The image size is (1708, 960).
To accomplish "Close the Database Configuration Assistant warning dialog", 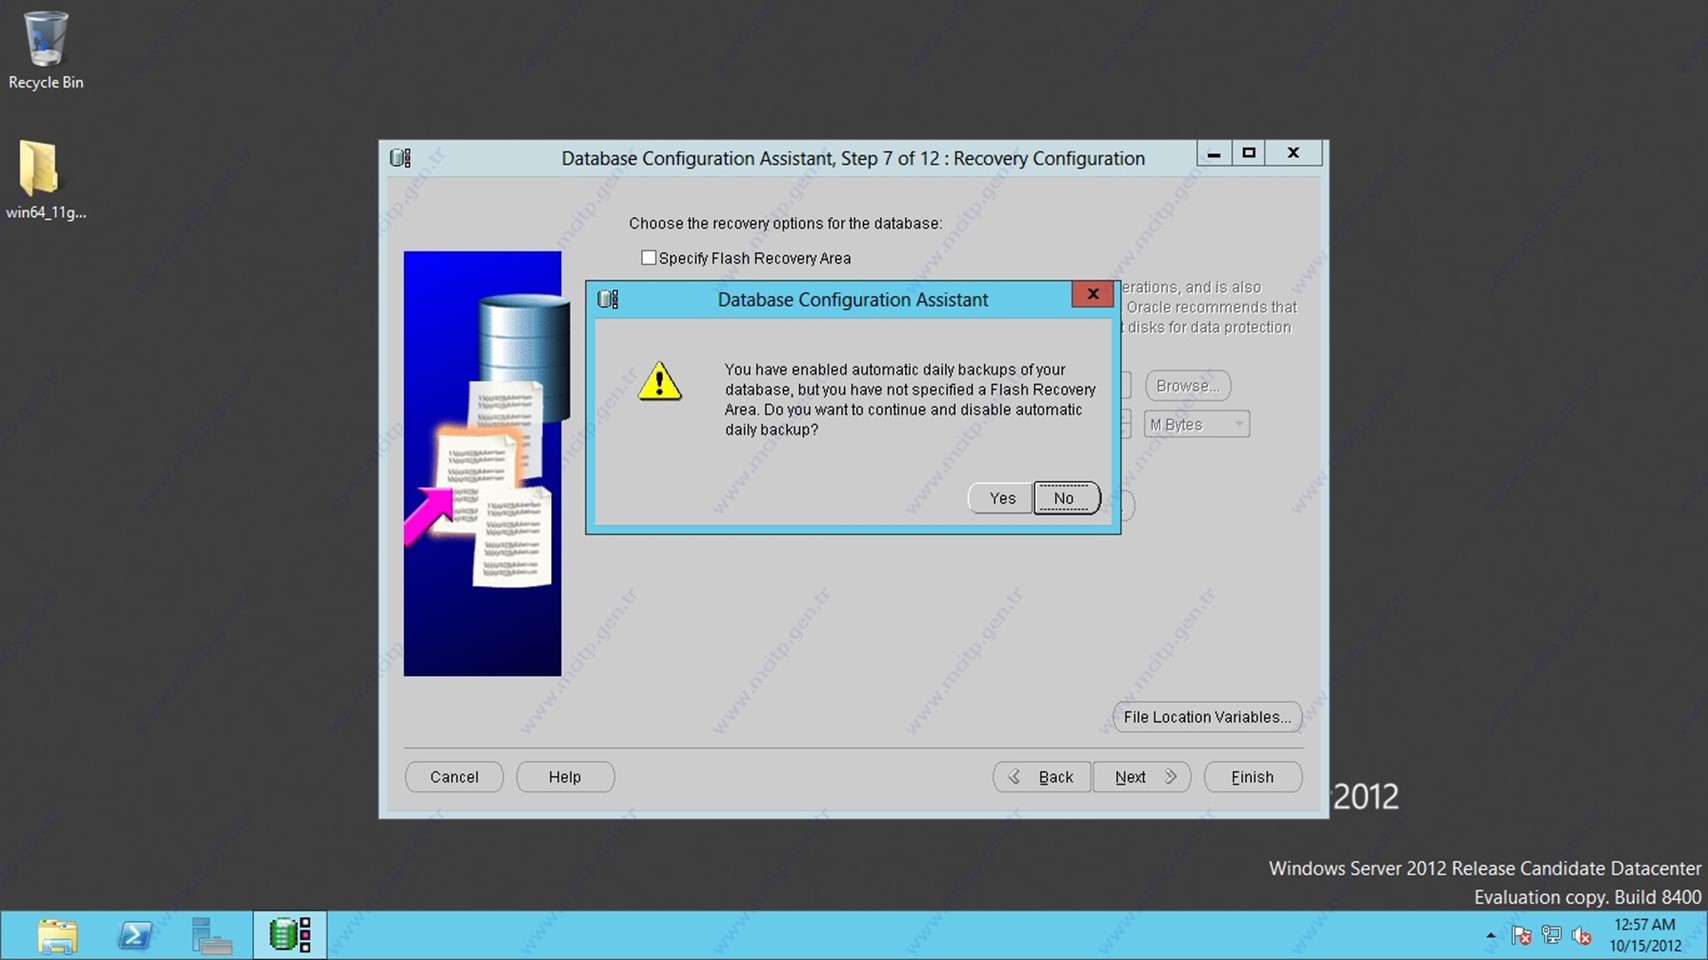I will (x=1092, y=294).
